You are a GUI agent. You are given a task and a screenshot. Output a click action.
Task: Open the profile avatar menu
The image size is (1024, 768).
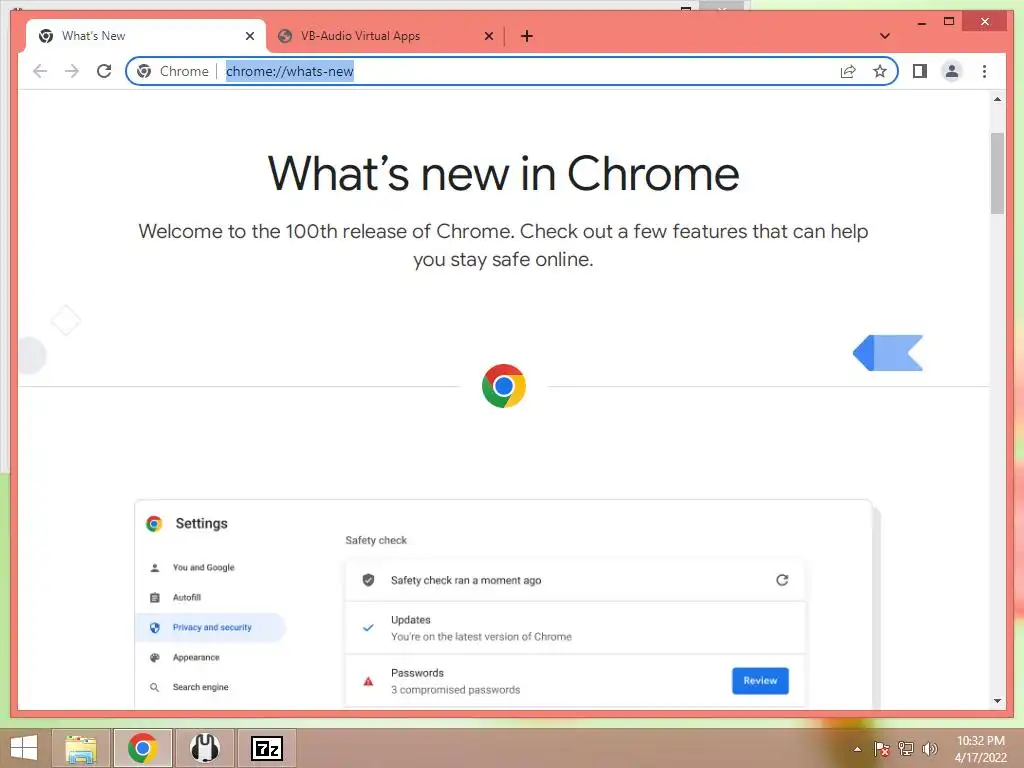(952, 71)
